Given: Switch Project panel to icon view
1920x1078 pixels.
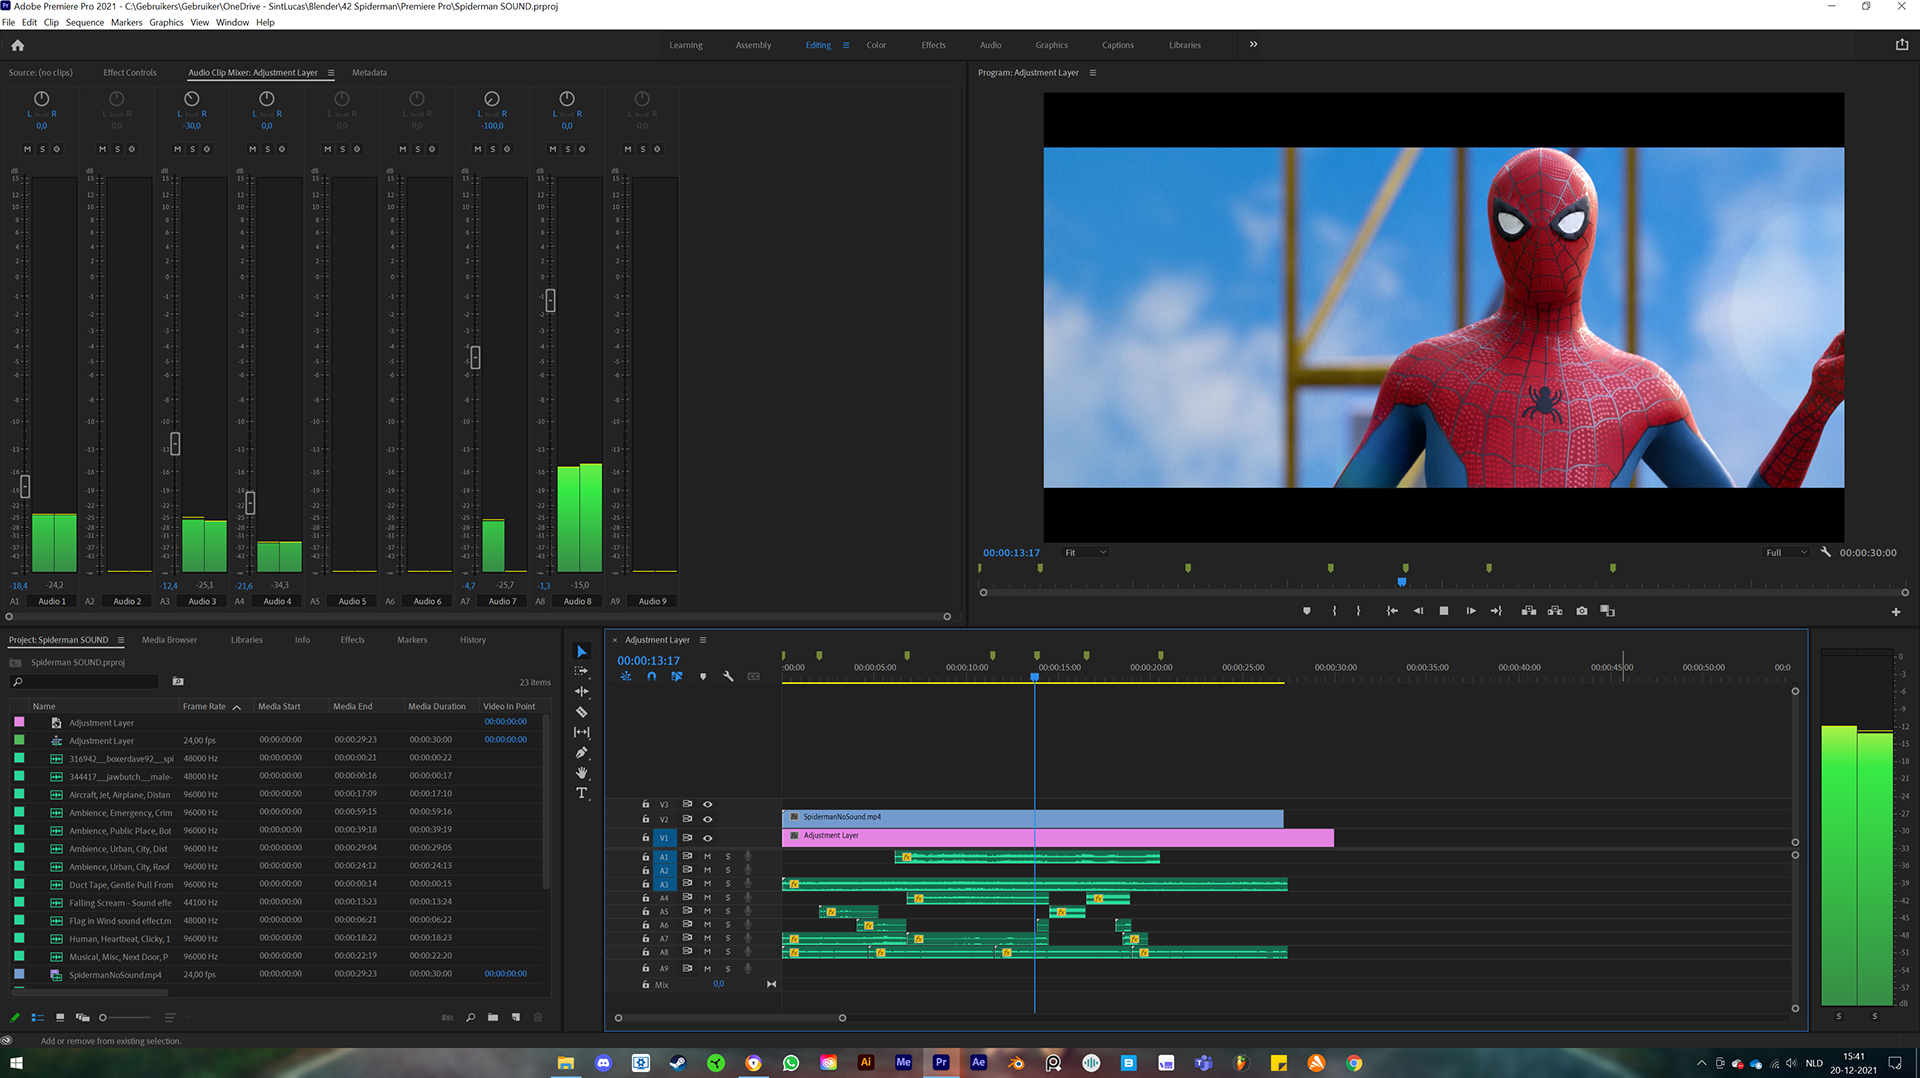Looking at the screenshot, I should (x=60, y=1017).
